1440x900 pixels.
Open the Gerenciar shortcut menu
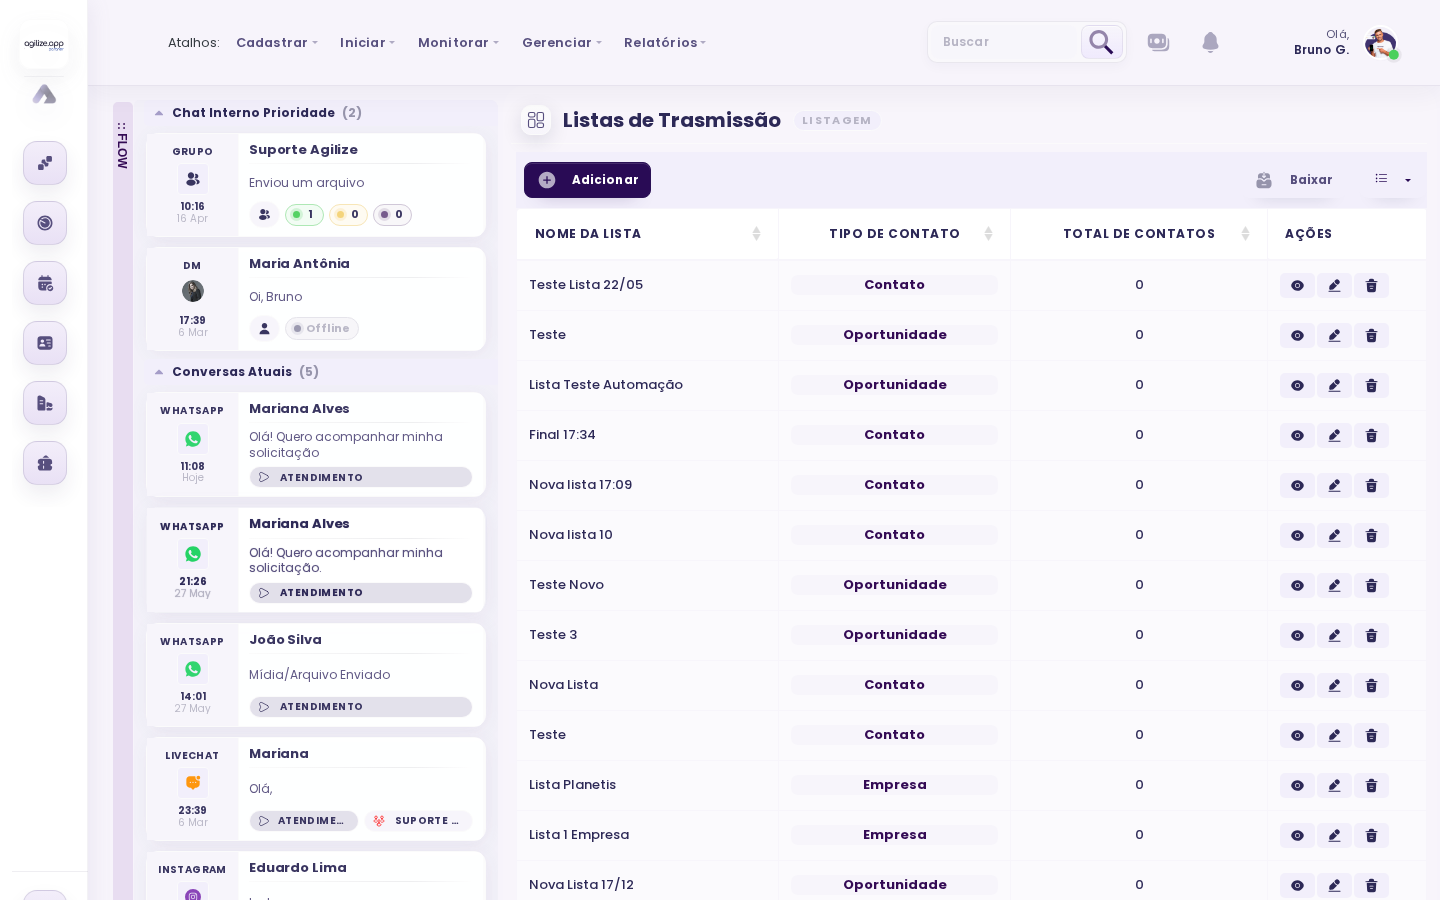562,43
